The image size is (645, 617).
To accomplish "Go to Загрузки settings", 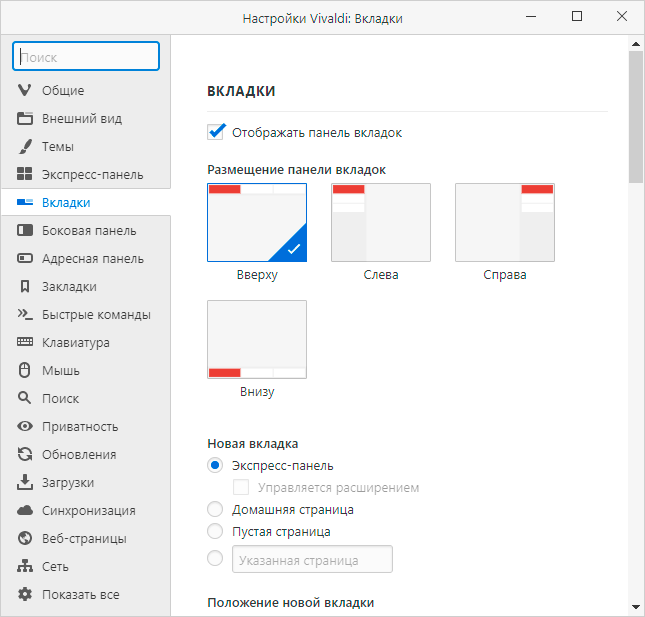I will [x=86, y=482].
